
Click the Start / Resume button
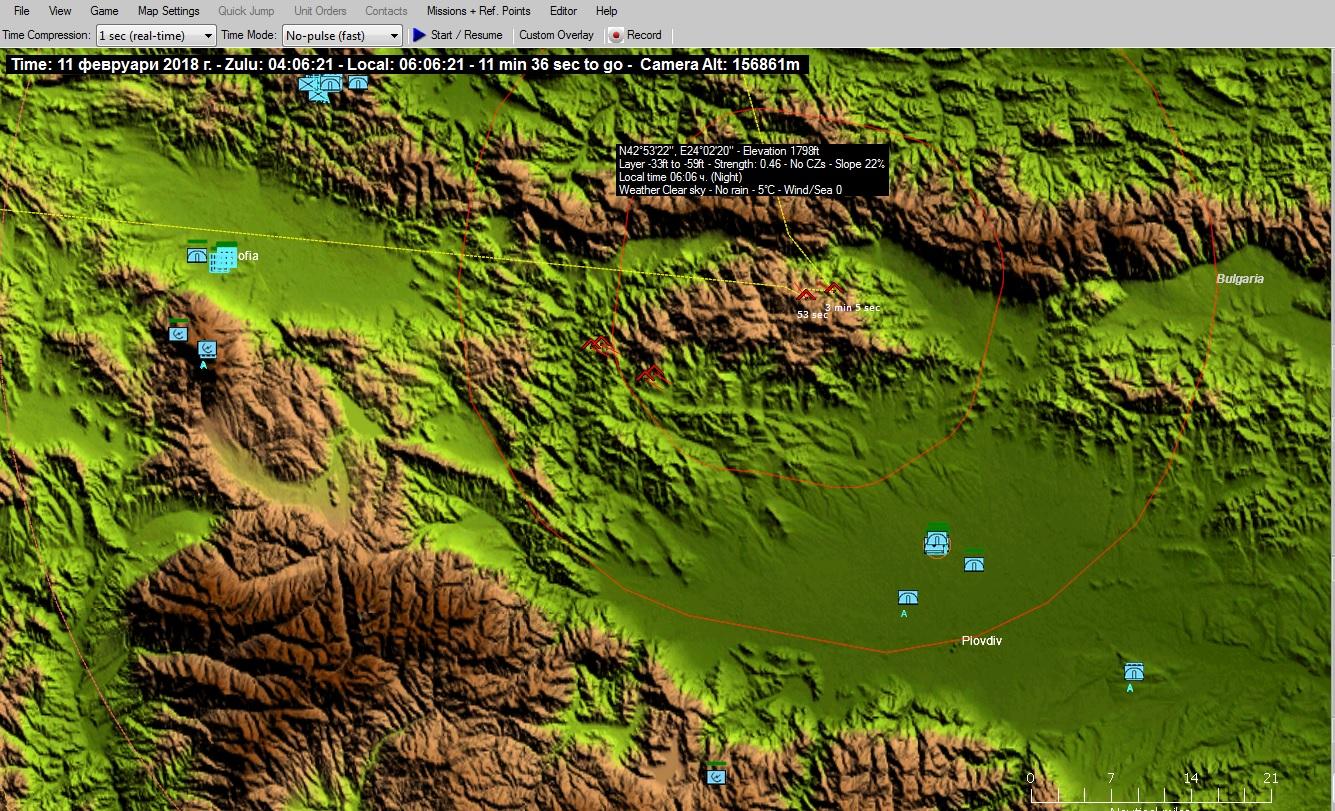tap(458, 35)
